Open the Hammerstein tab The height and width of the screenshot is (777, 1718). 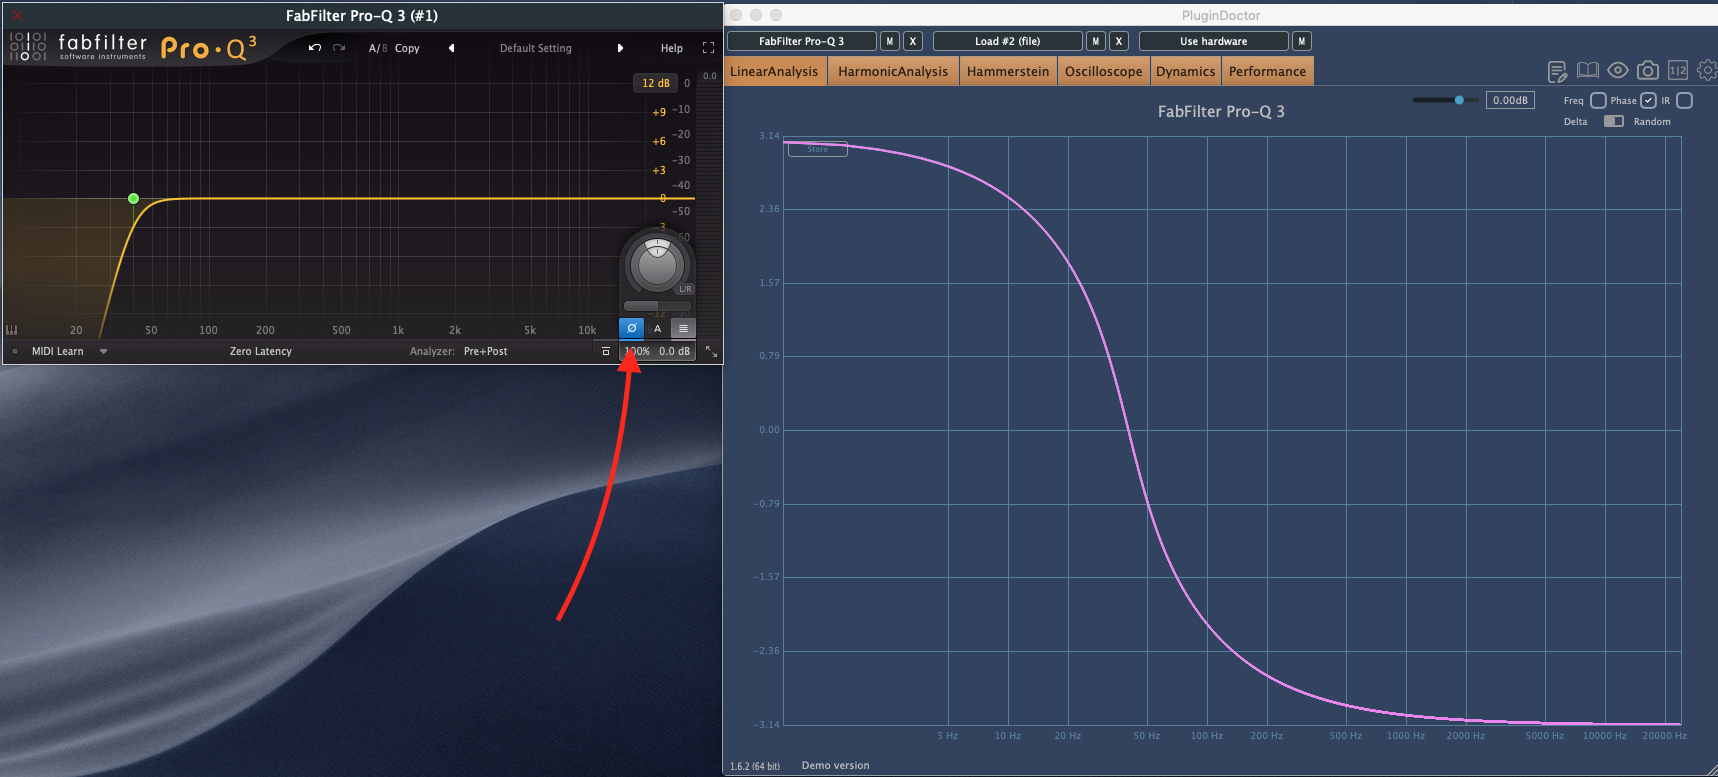pyautogui.click(x=1008, y=71)
